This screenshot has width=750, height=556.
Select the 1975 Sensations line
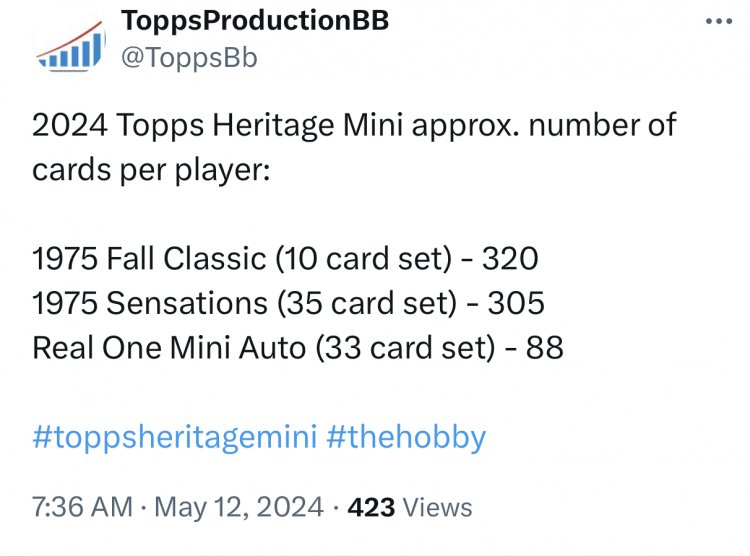click(x=288, y=303)
